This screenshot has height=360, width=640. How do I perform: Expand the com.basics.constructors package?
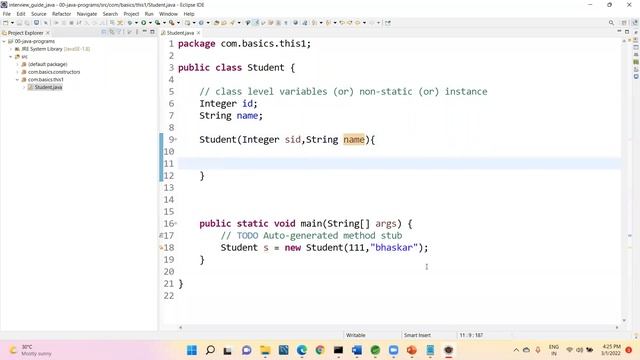18,72
